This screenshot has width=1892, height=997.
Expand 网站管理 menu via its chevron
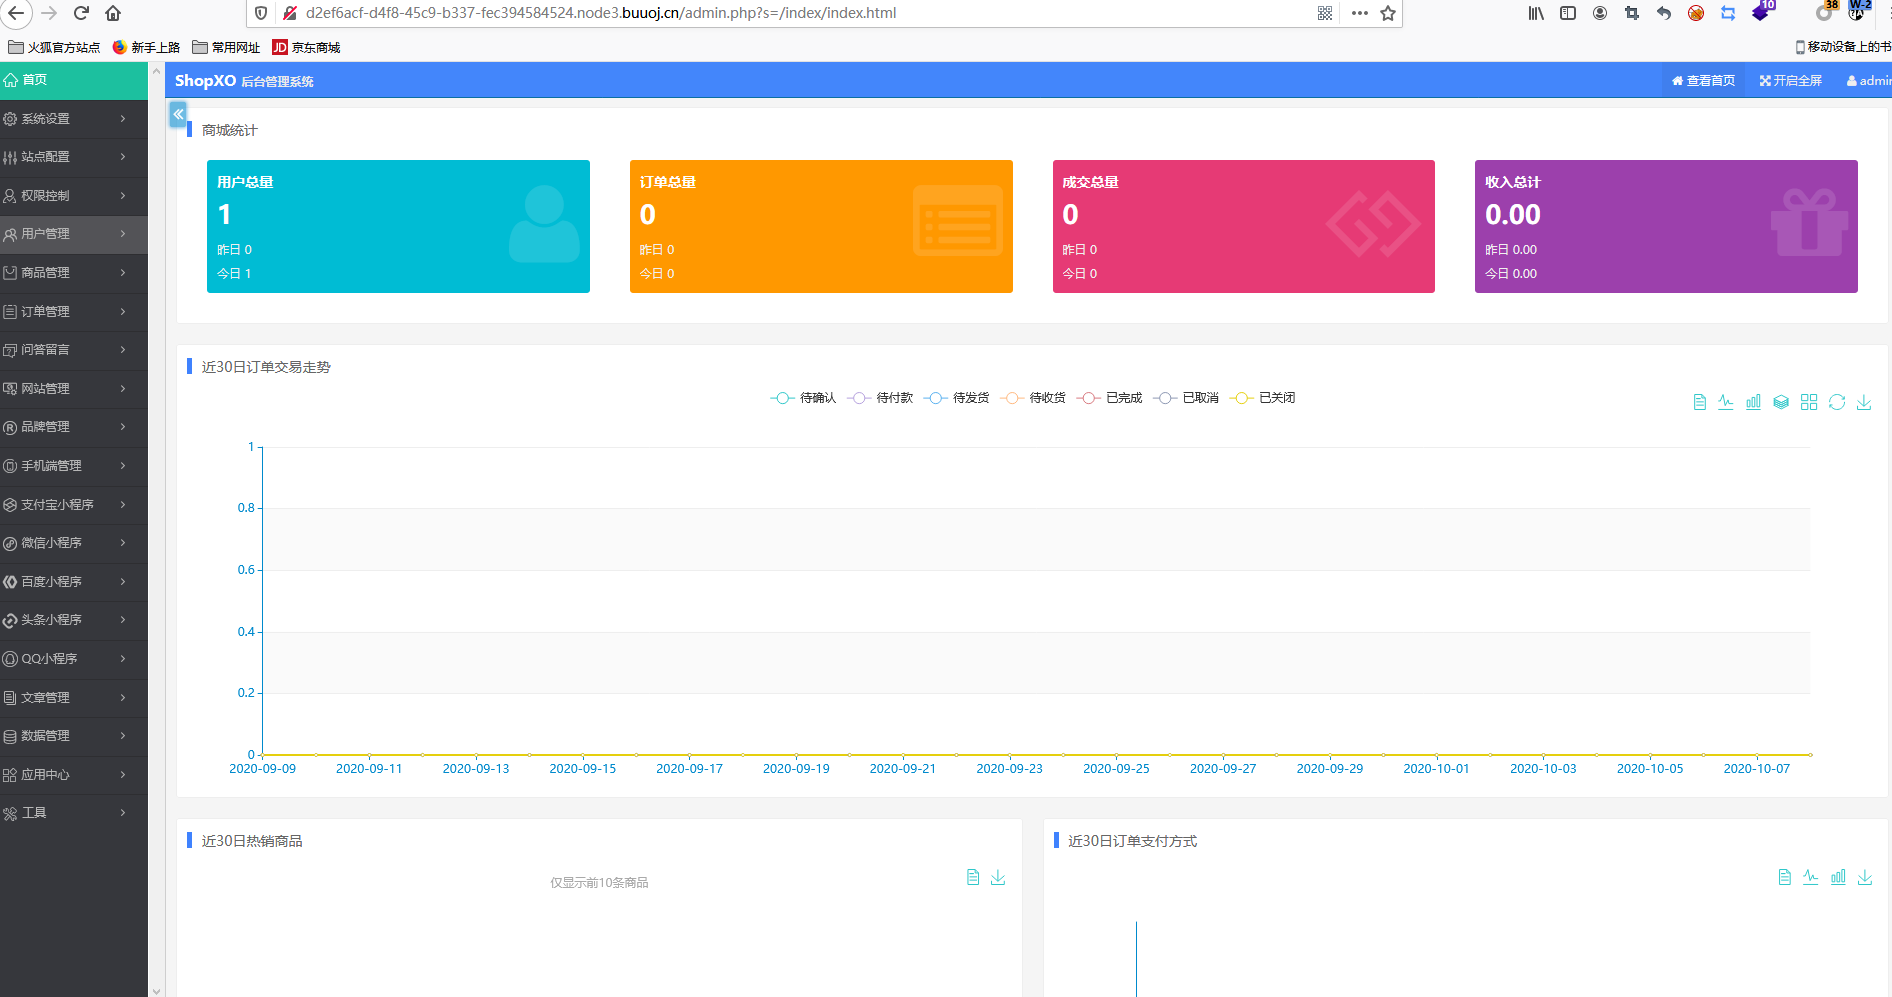[123, 389]
